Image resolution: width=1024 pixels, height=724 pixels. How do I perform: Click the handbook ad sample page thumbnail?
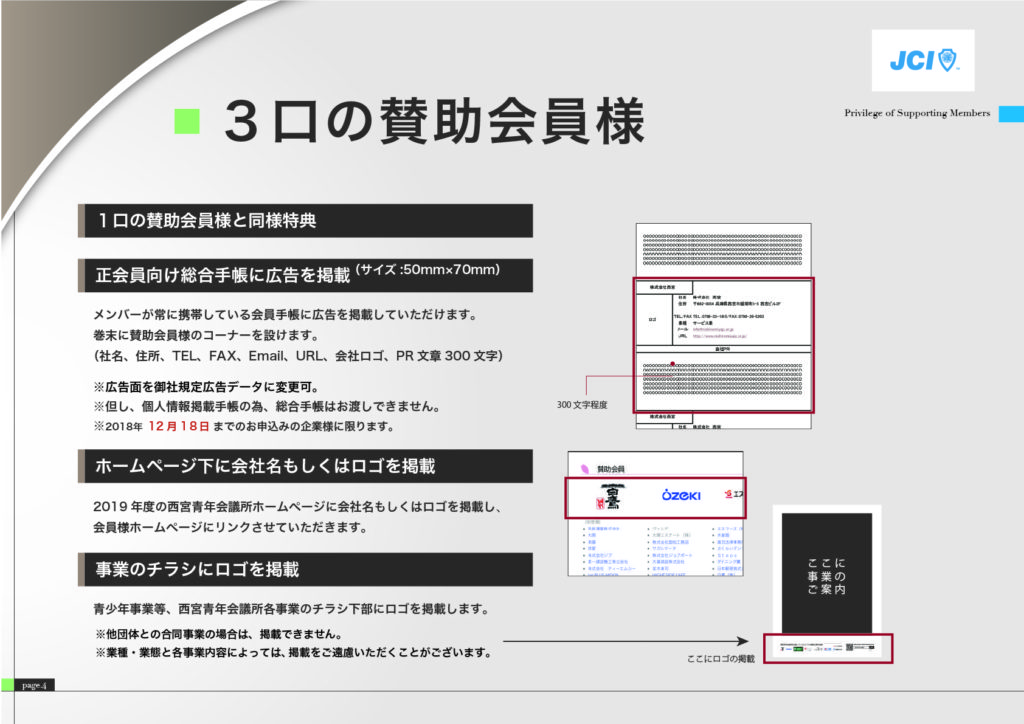pyautogui.click(x=724, y=326)
